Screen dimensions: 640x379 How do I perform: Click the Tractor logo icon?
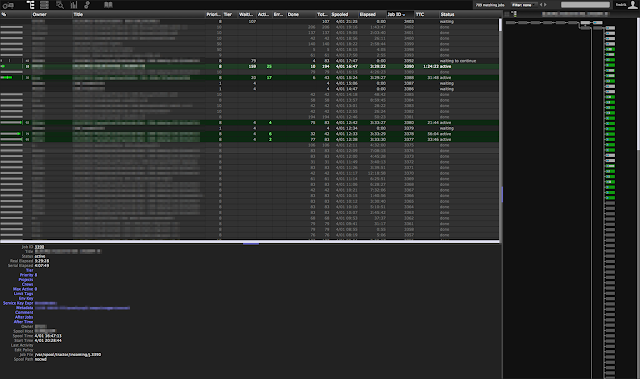8,5
